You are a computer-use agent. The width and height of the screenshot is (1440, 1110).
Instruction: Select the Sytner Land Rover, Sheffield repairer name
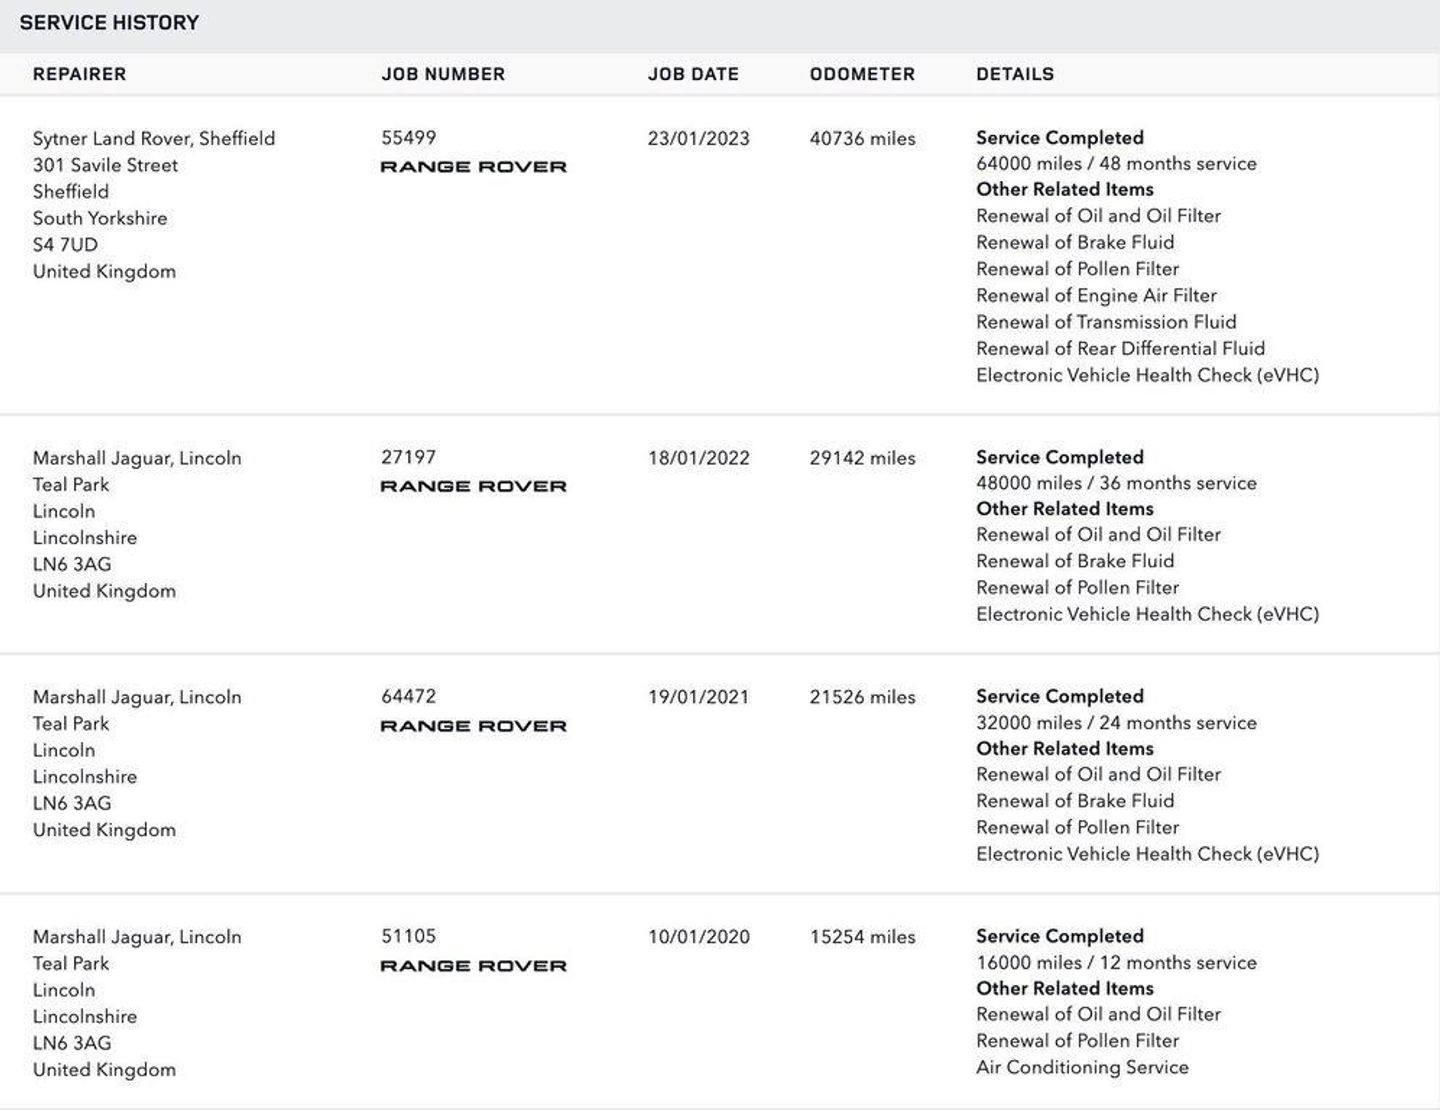(x=154, y=138)
